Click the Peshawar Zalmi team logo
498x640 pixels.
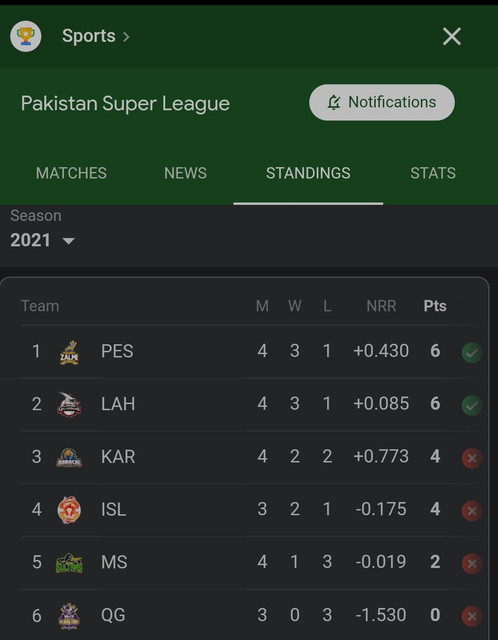point(69,352)
